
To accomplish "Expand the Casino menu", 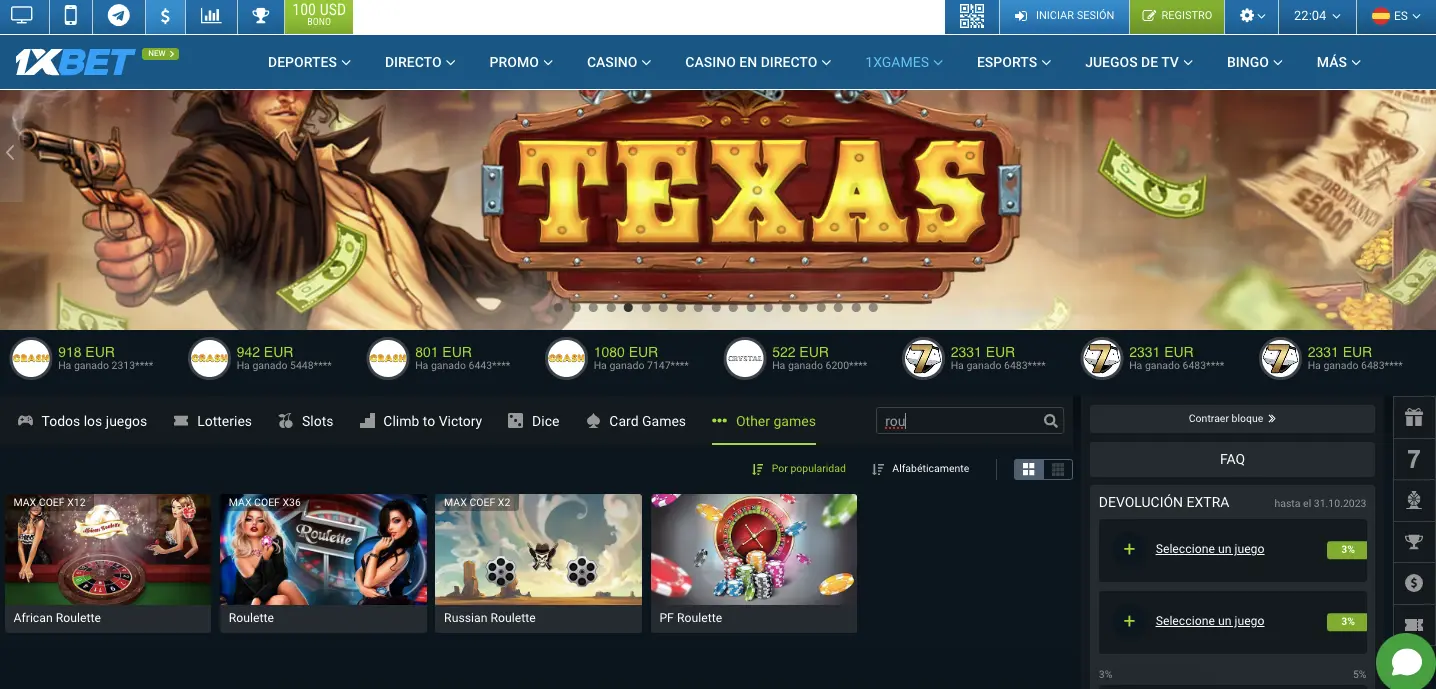I will (619, 62).
